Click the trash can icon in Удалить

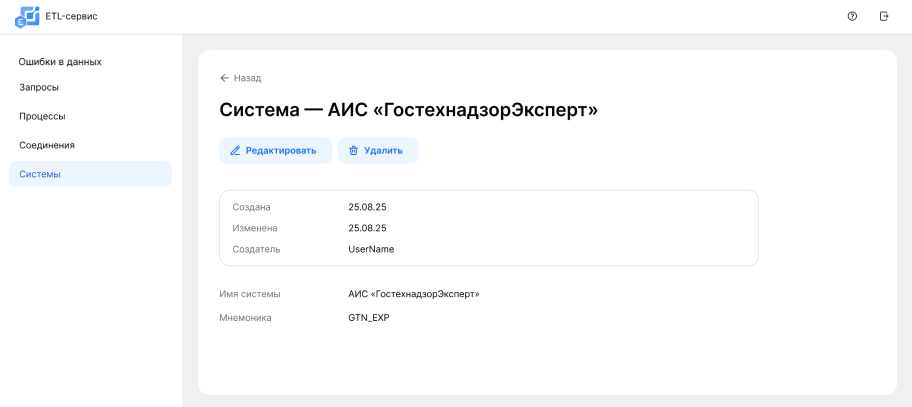coord(353,151)
